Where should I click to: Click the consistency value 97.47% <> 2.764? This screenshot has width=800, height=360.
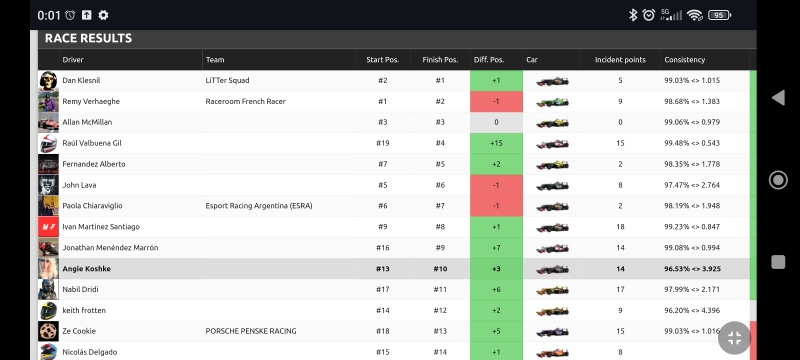click(692, 185)
